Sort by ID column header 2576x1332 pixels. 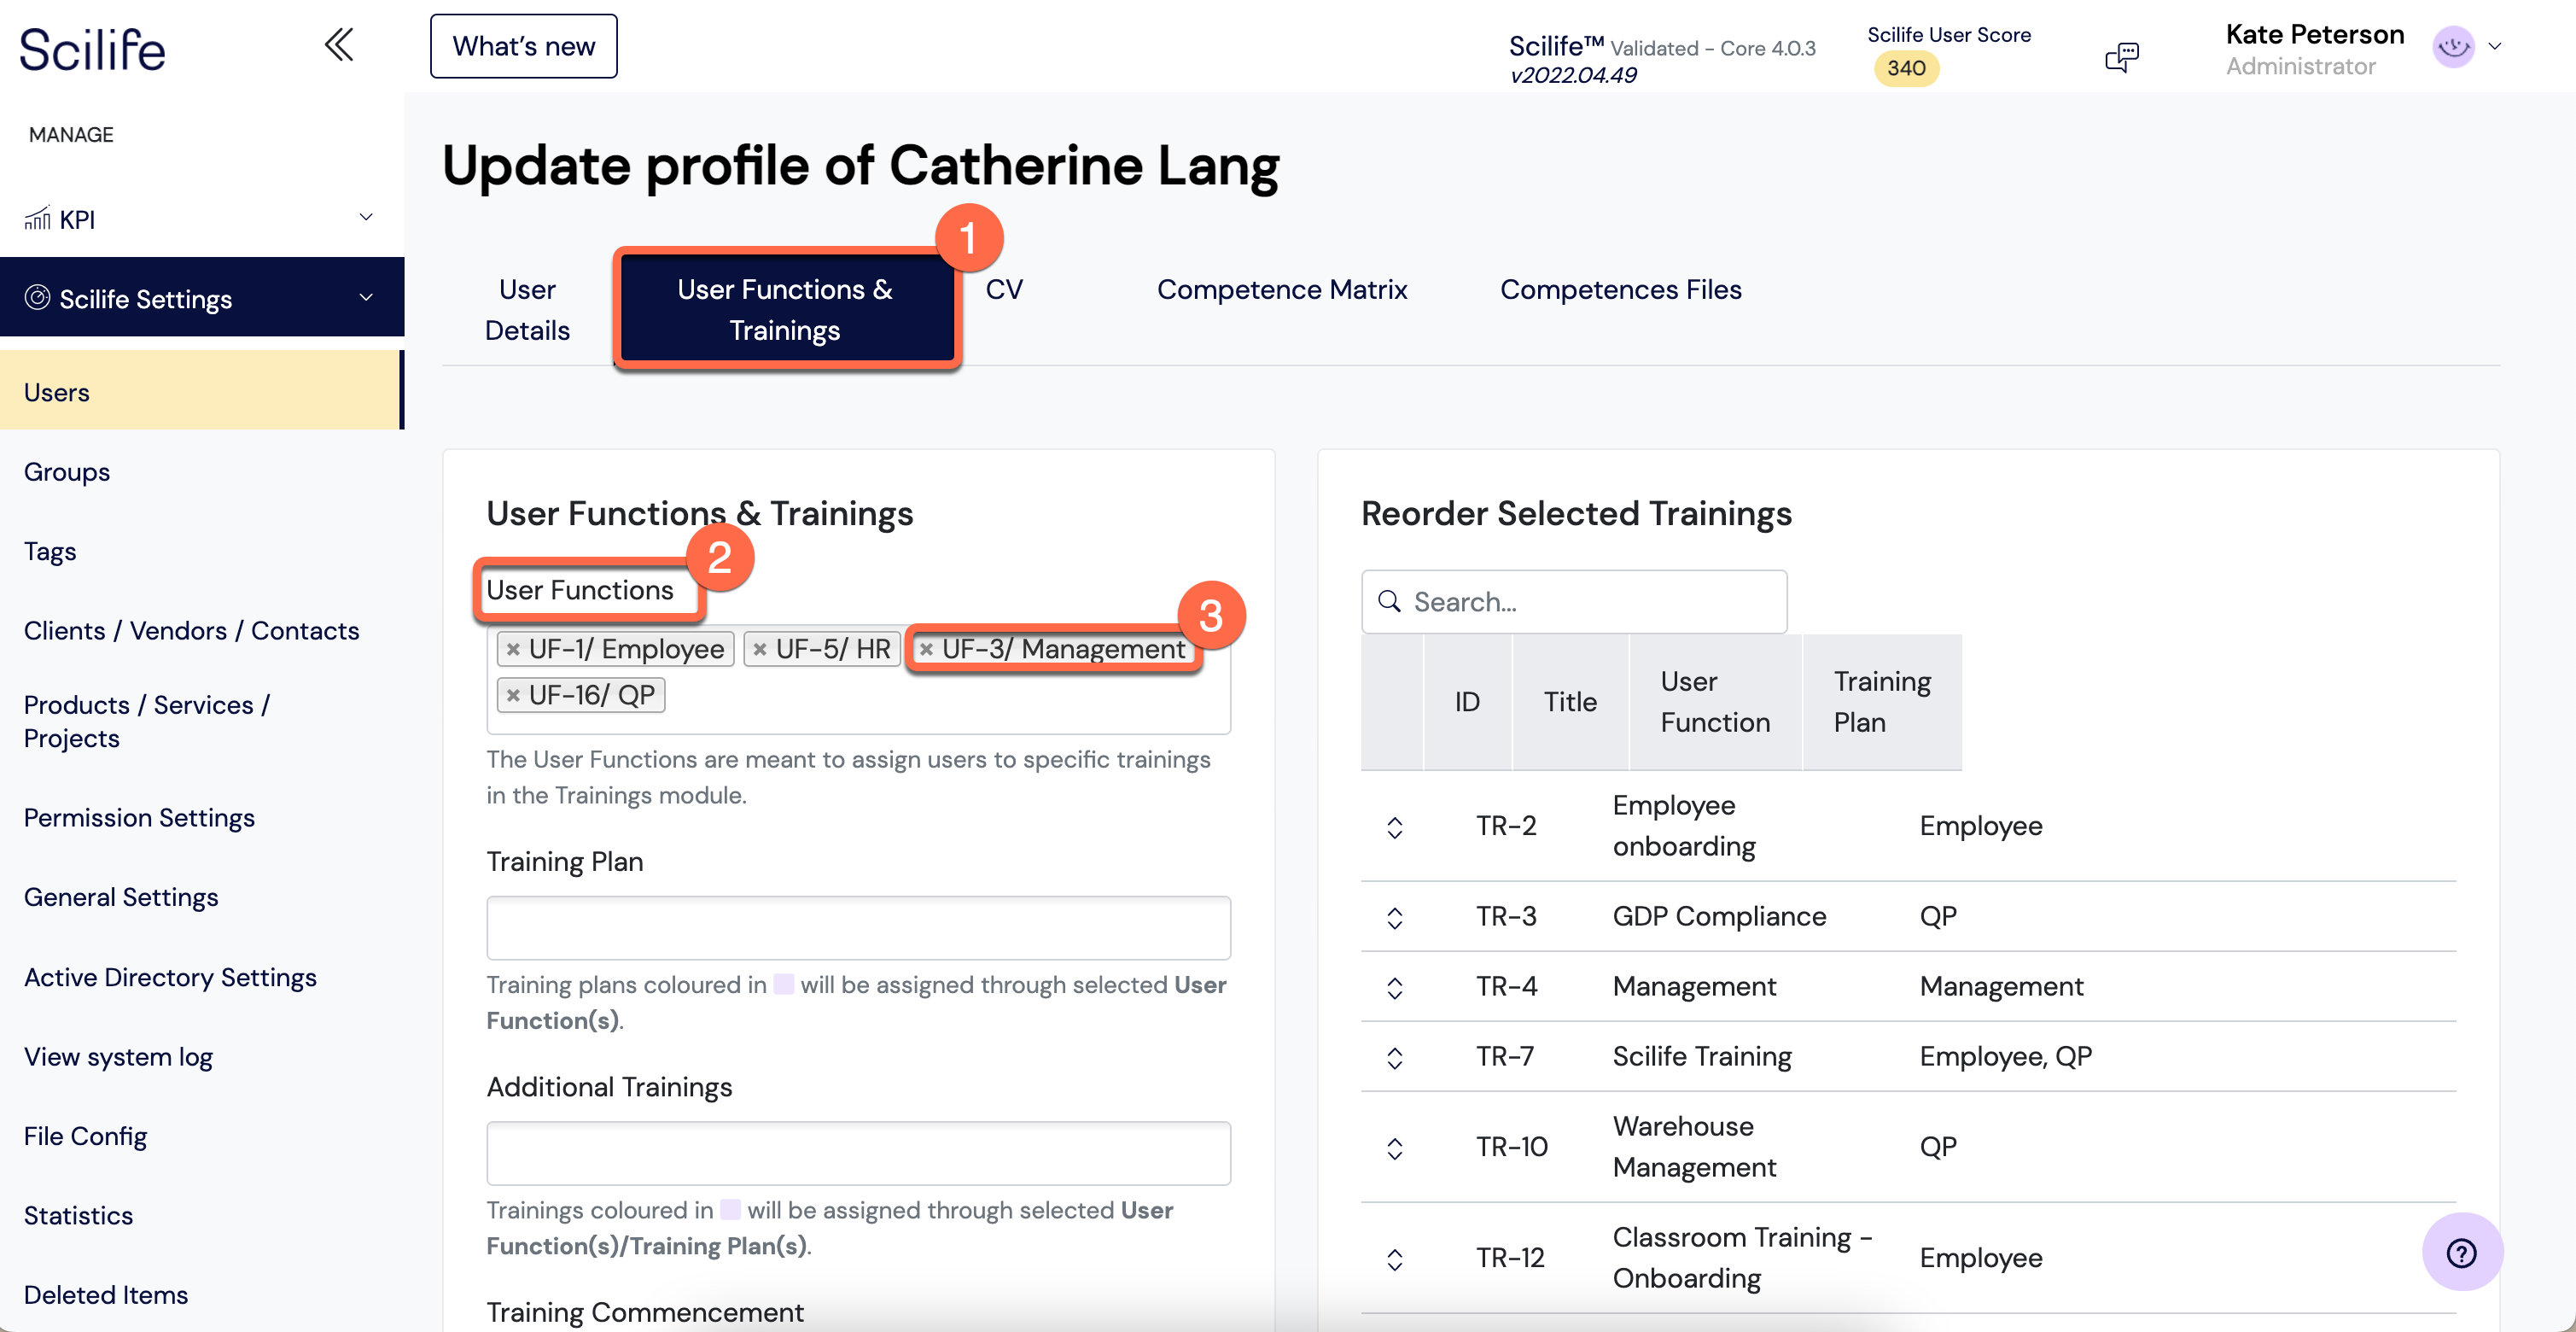pos(1466,701)
